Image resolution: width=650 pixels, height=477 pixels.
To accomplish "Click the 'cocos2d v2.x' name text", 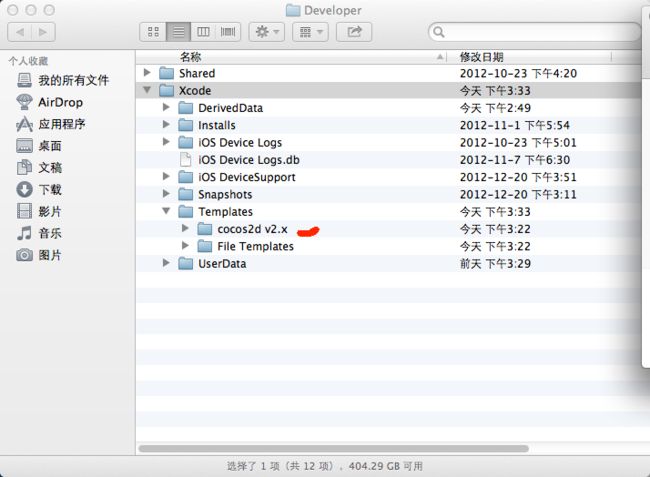I will click(x=252, y=229).
